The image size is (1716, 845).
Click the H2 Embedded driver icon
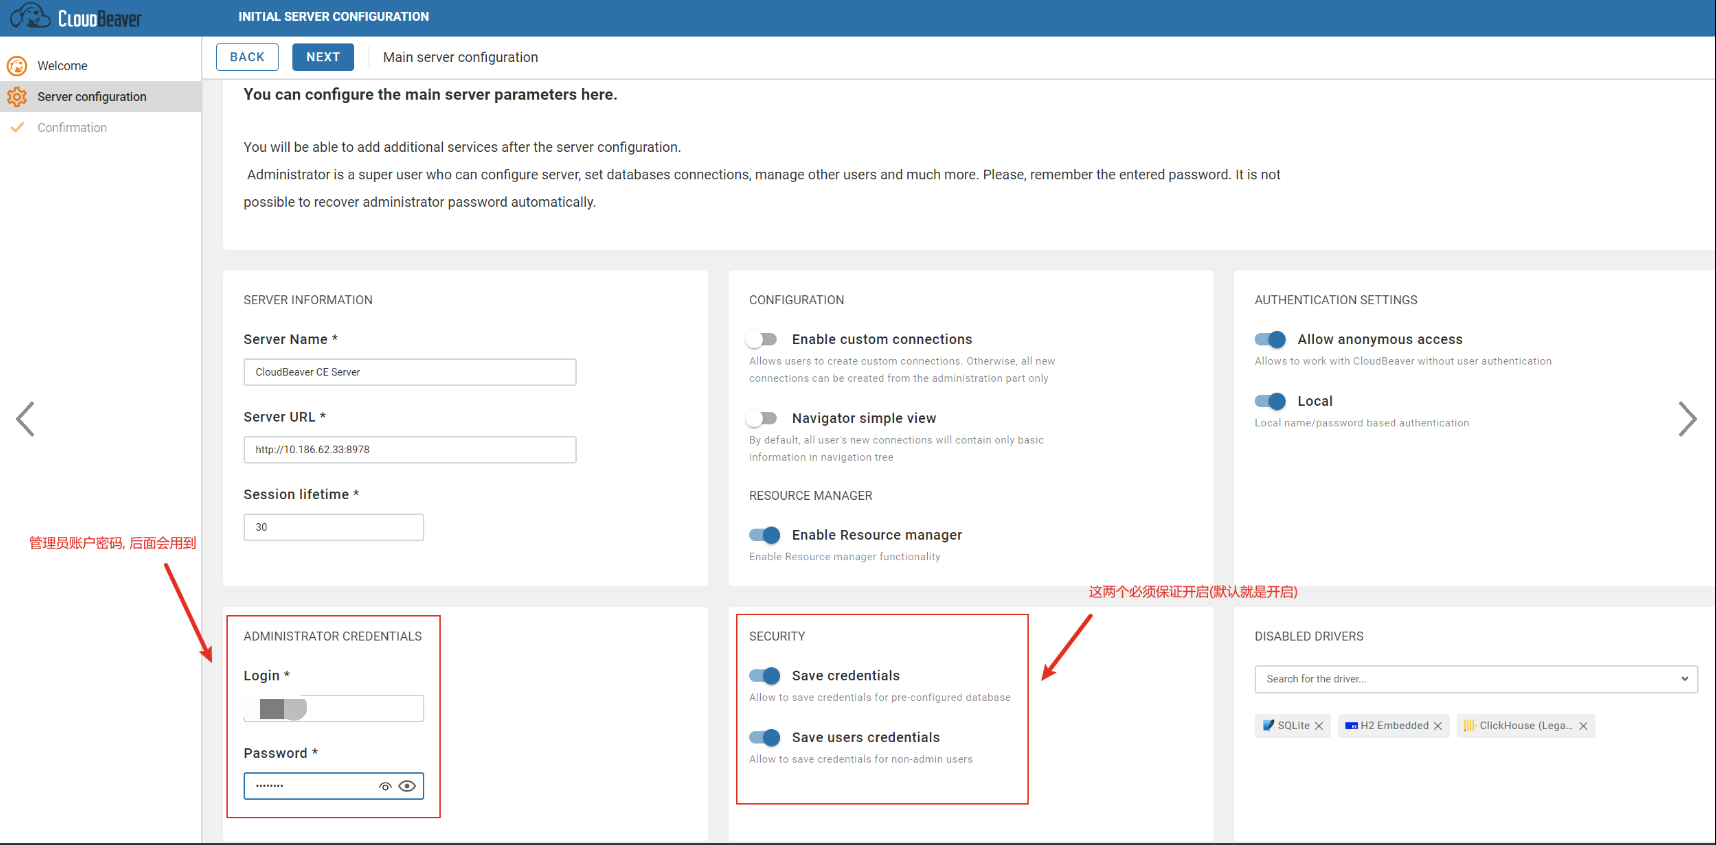1351,726
